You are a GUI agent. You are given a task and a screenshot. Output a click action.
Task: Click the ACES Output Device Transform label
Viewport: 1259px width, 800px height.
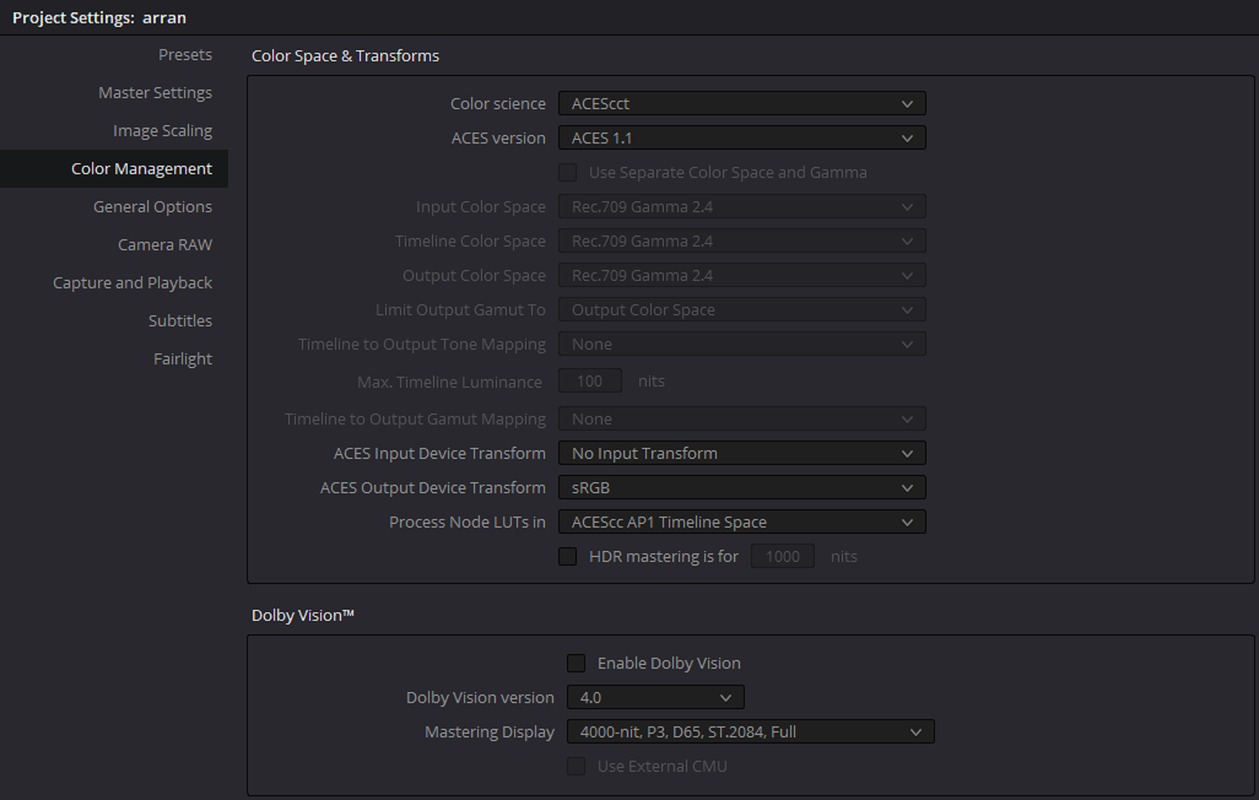point(433,488)
